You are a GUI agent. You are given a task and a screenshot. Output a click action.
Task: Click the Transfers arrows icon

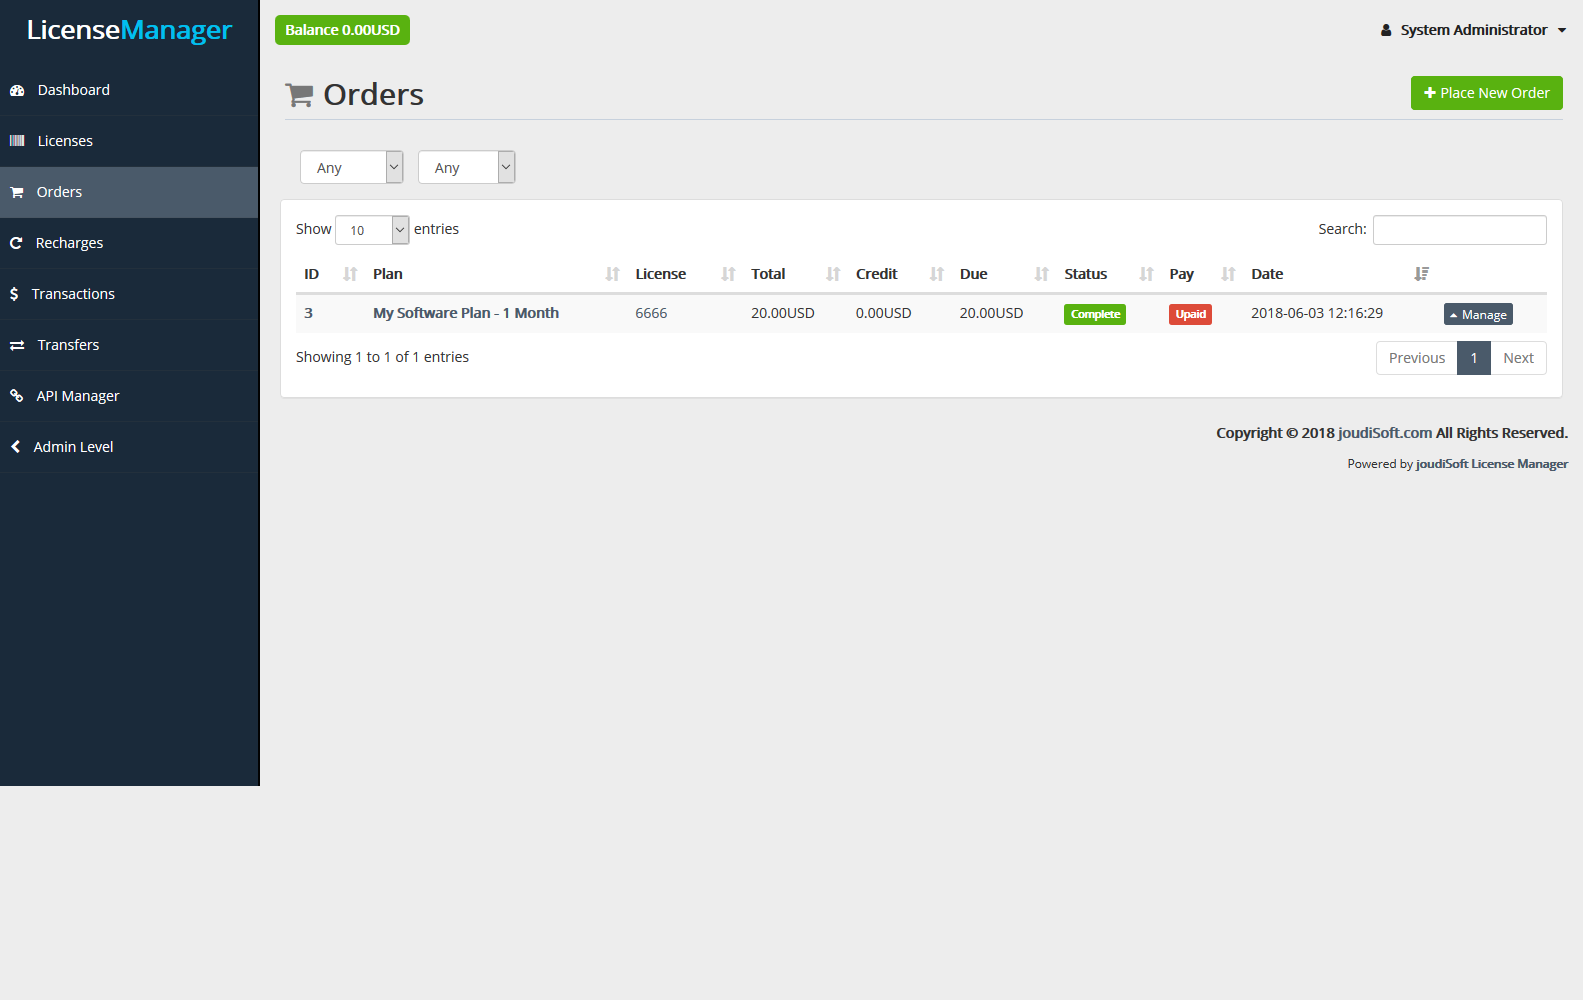click(x=17, y=345)
